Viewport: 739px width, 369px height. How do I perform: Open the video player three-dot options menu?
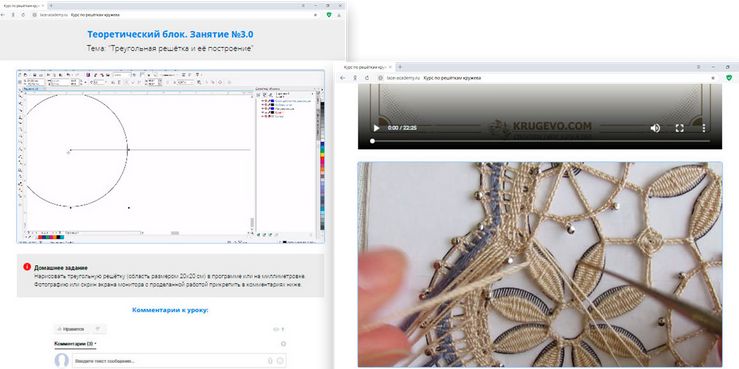pos(704,128)
